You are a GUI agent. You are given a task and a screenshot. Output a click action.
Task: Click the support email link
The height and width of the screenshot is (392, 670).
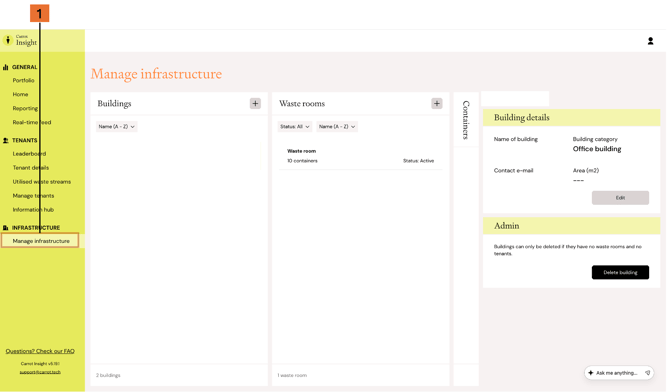pyautogui.click(x=40, y=372)
